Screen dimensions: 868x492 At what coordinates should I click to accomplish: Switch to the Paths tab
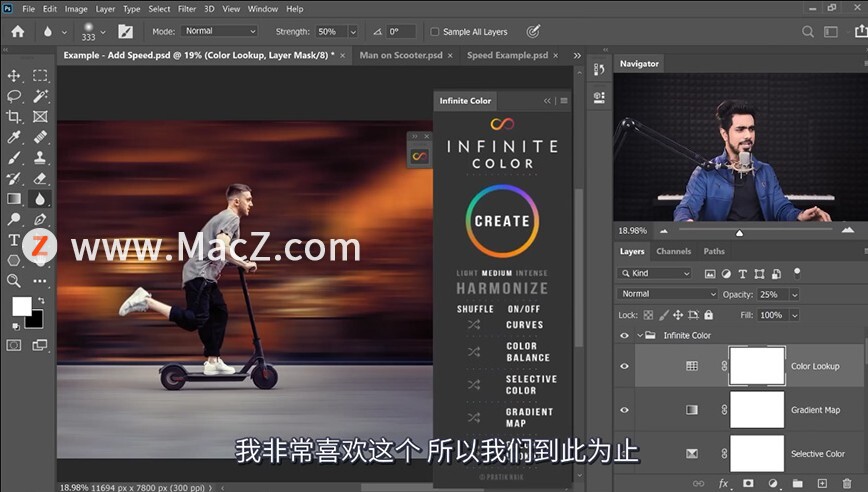(714, 251)
